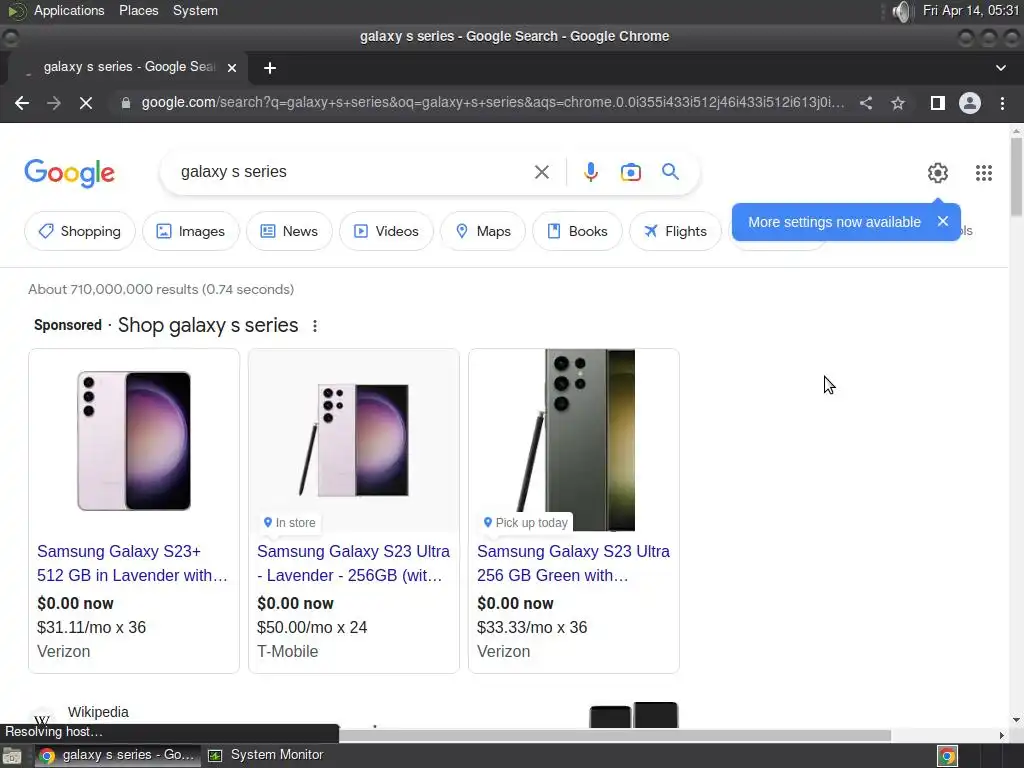Go back to the previous page
1024x768 pixels.
pyautogui.click(x=22, y=103)
